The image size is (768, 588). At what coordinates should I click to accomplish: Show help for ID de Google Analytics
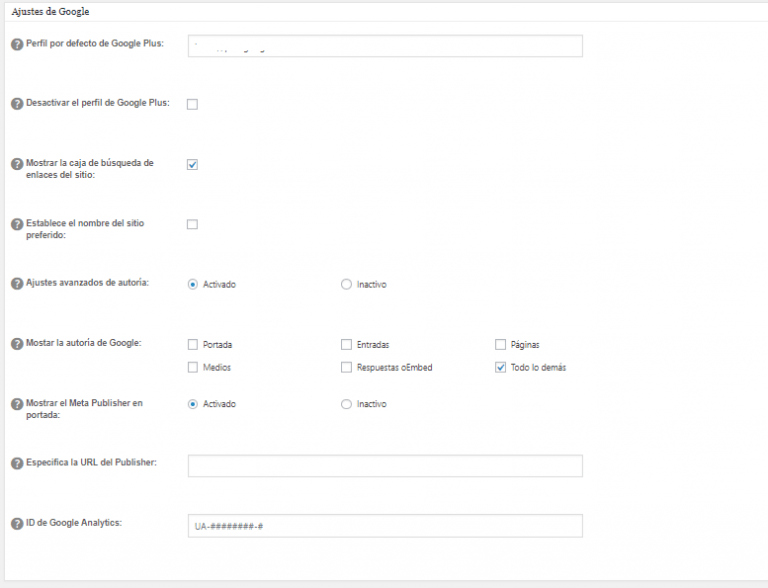click(x=17, y=524)
